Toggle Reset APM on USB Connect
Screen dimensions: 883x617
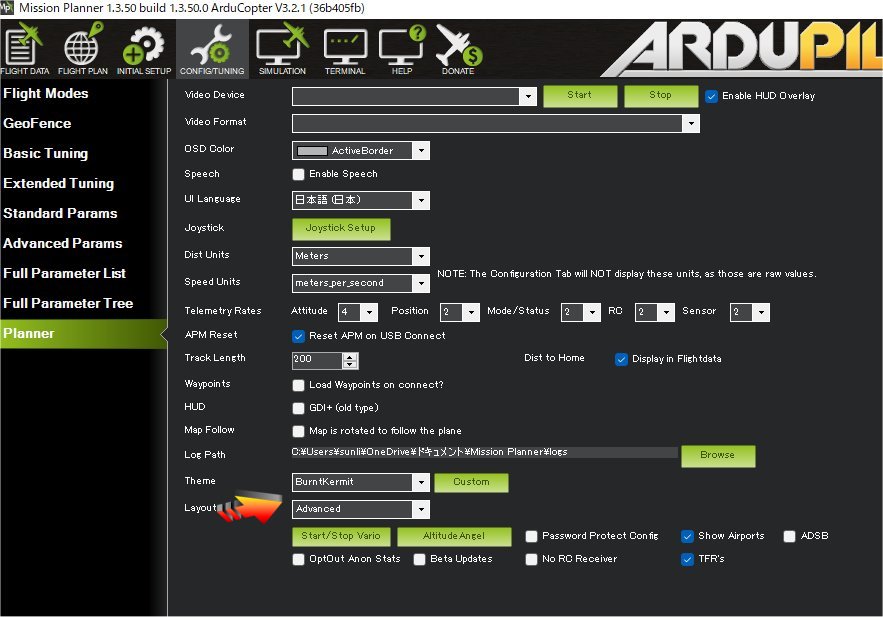[298, 336]
